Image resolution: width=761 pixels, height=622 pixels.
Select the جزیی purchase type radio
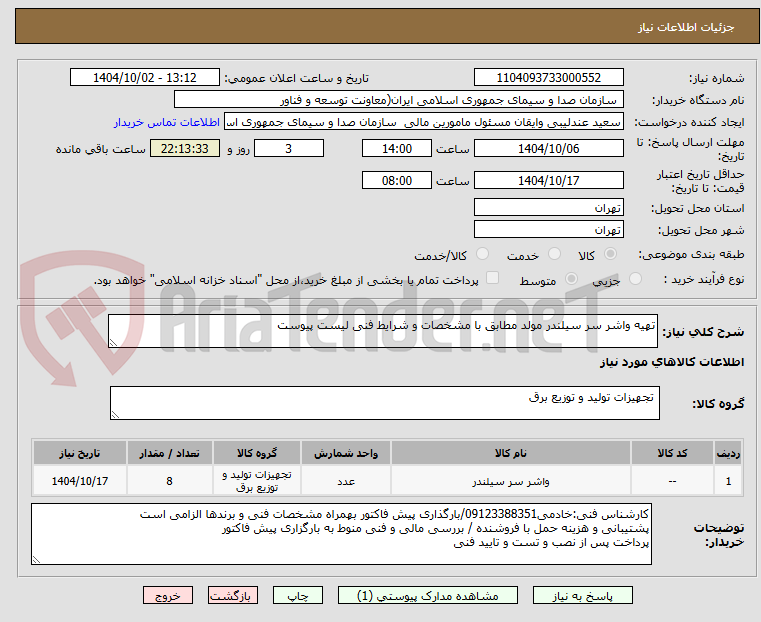click(635, 279)
